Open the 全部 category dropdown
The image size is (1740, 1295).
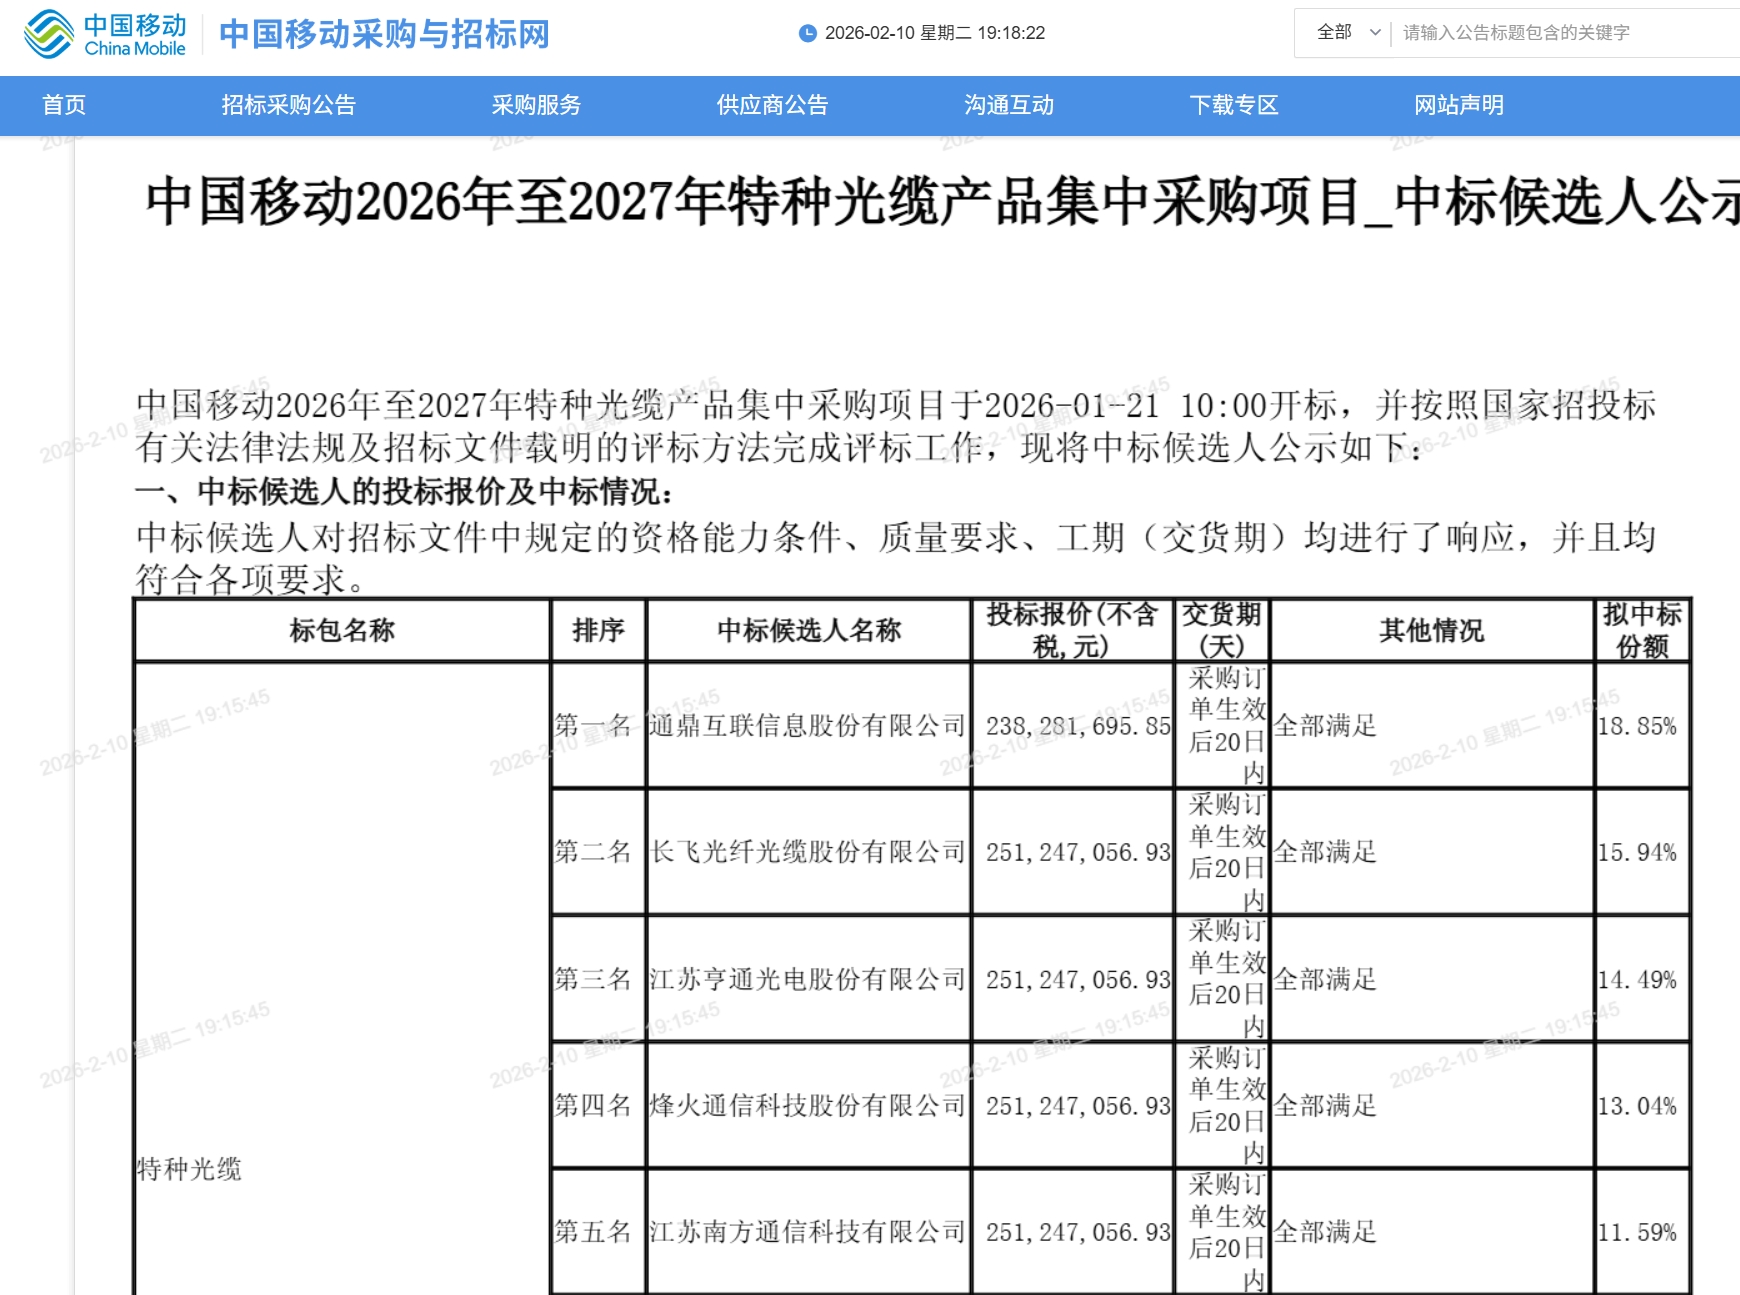pyautogui.click(x=1347, y=33)
